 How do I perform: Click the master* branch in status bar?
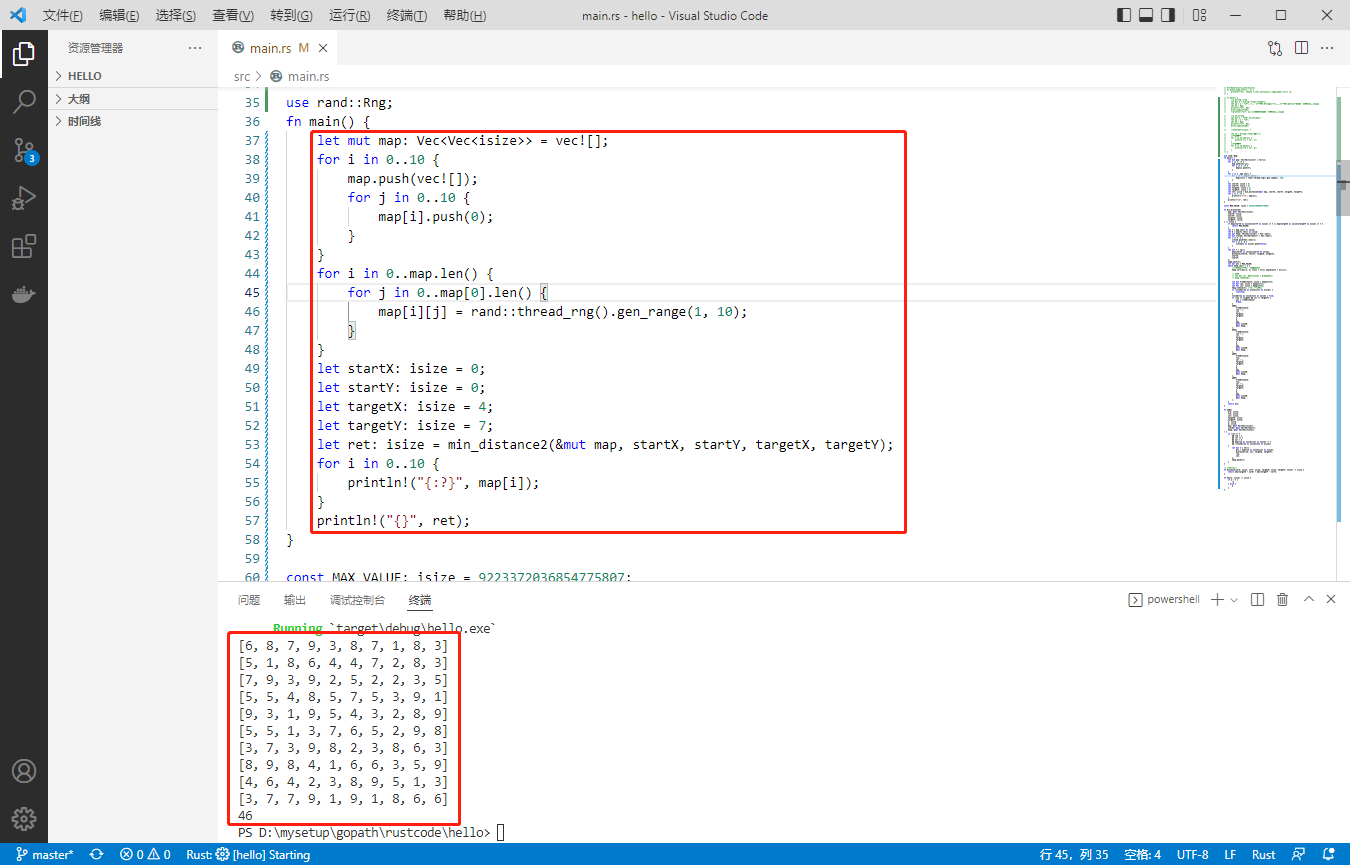45,855
